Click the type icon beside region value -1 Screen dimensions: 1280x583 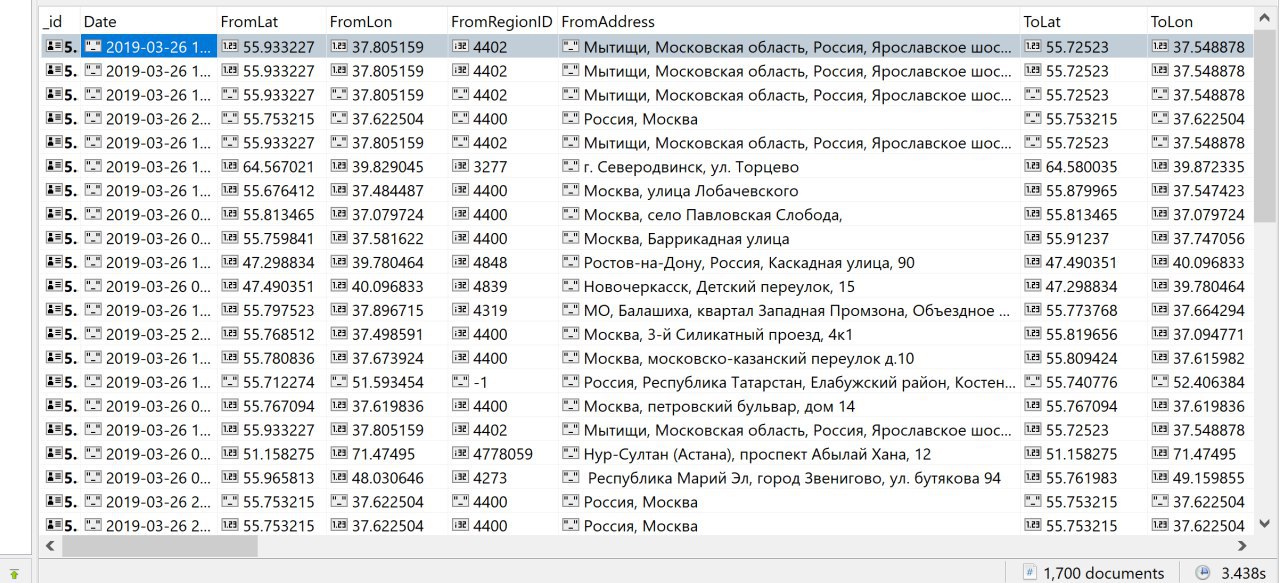click(461, 383)
